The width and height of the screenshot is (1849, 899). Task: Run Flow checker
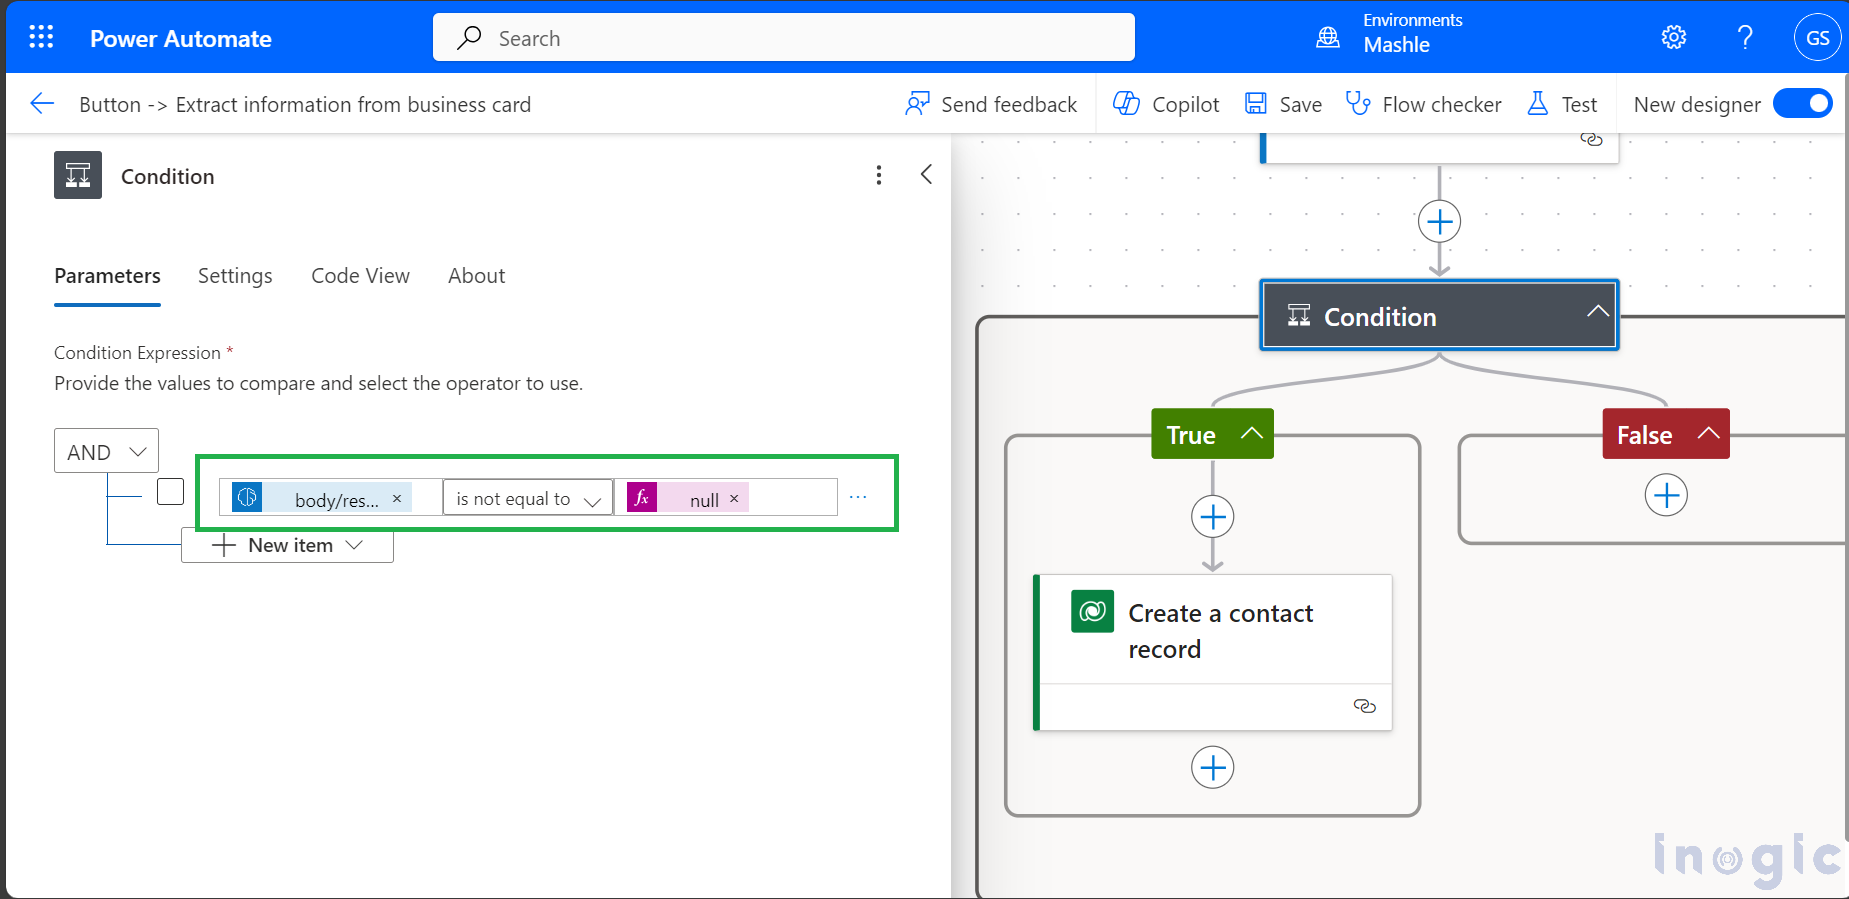coord(1423,104)
